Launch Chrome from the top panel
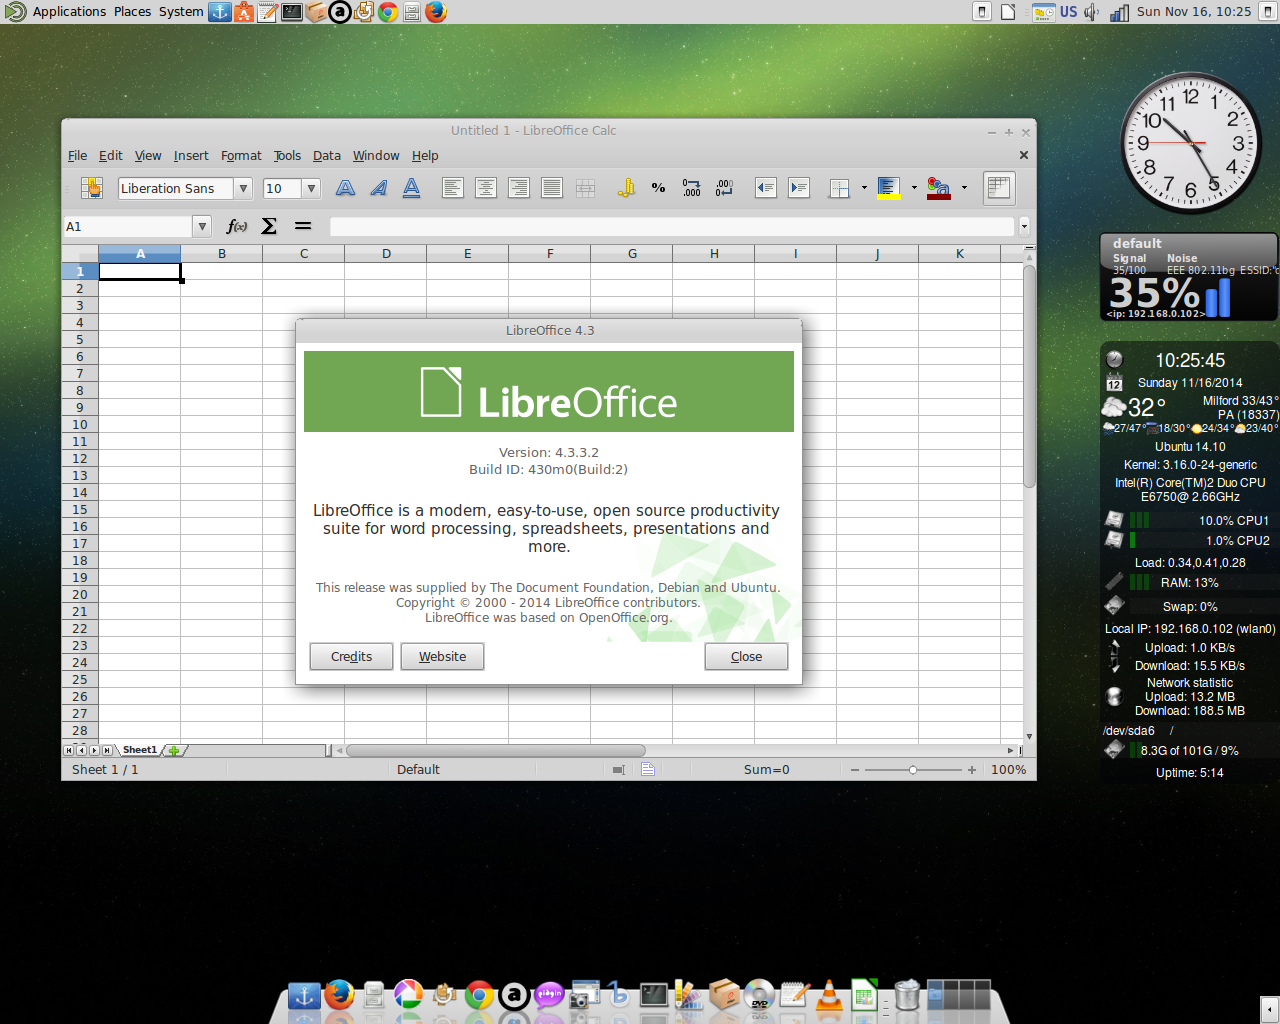The height and width of the screenshot is (1024, 1280). tap(388, 12)
